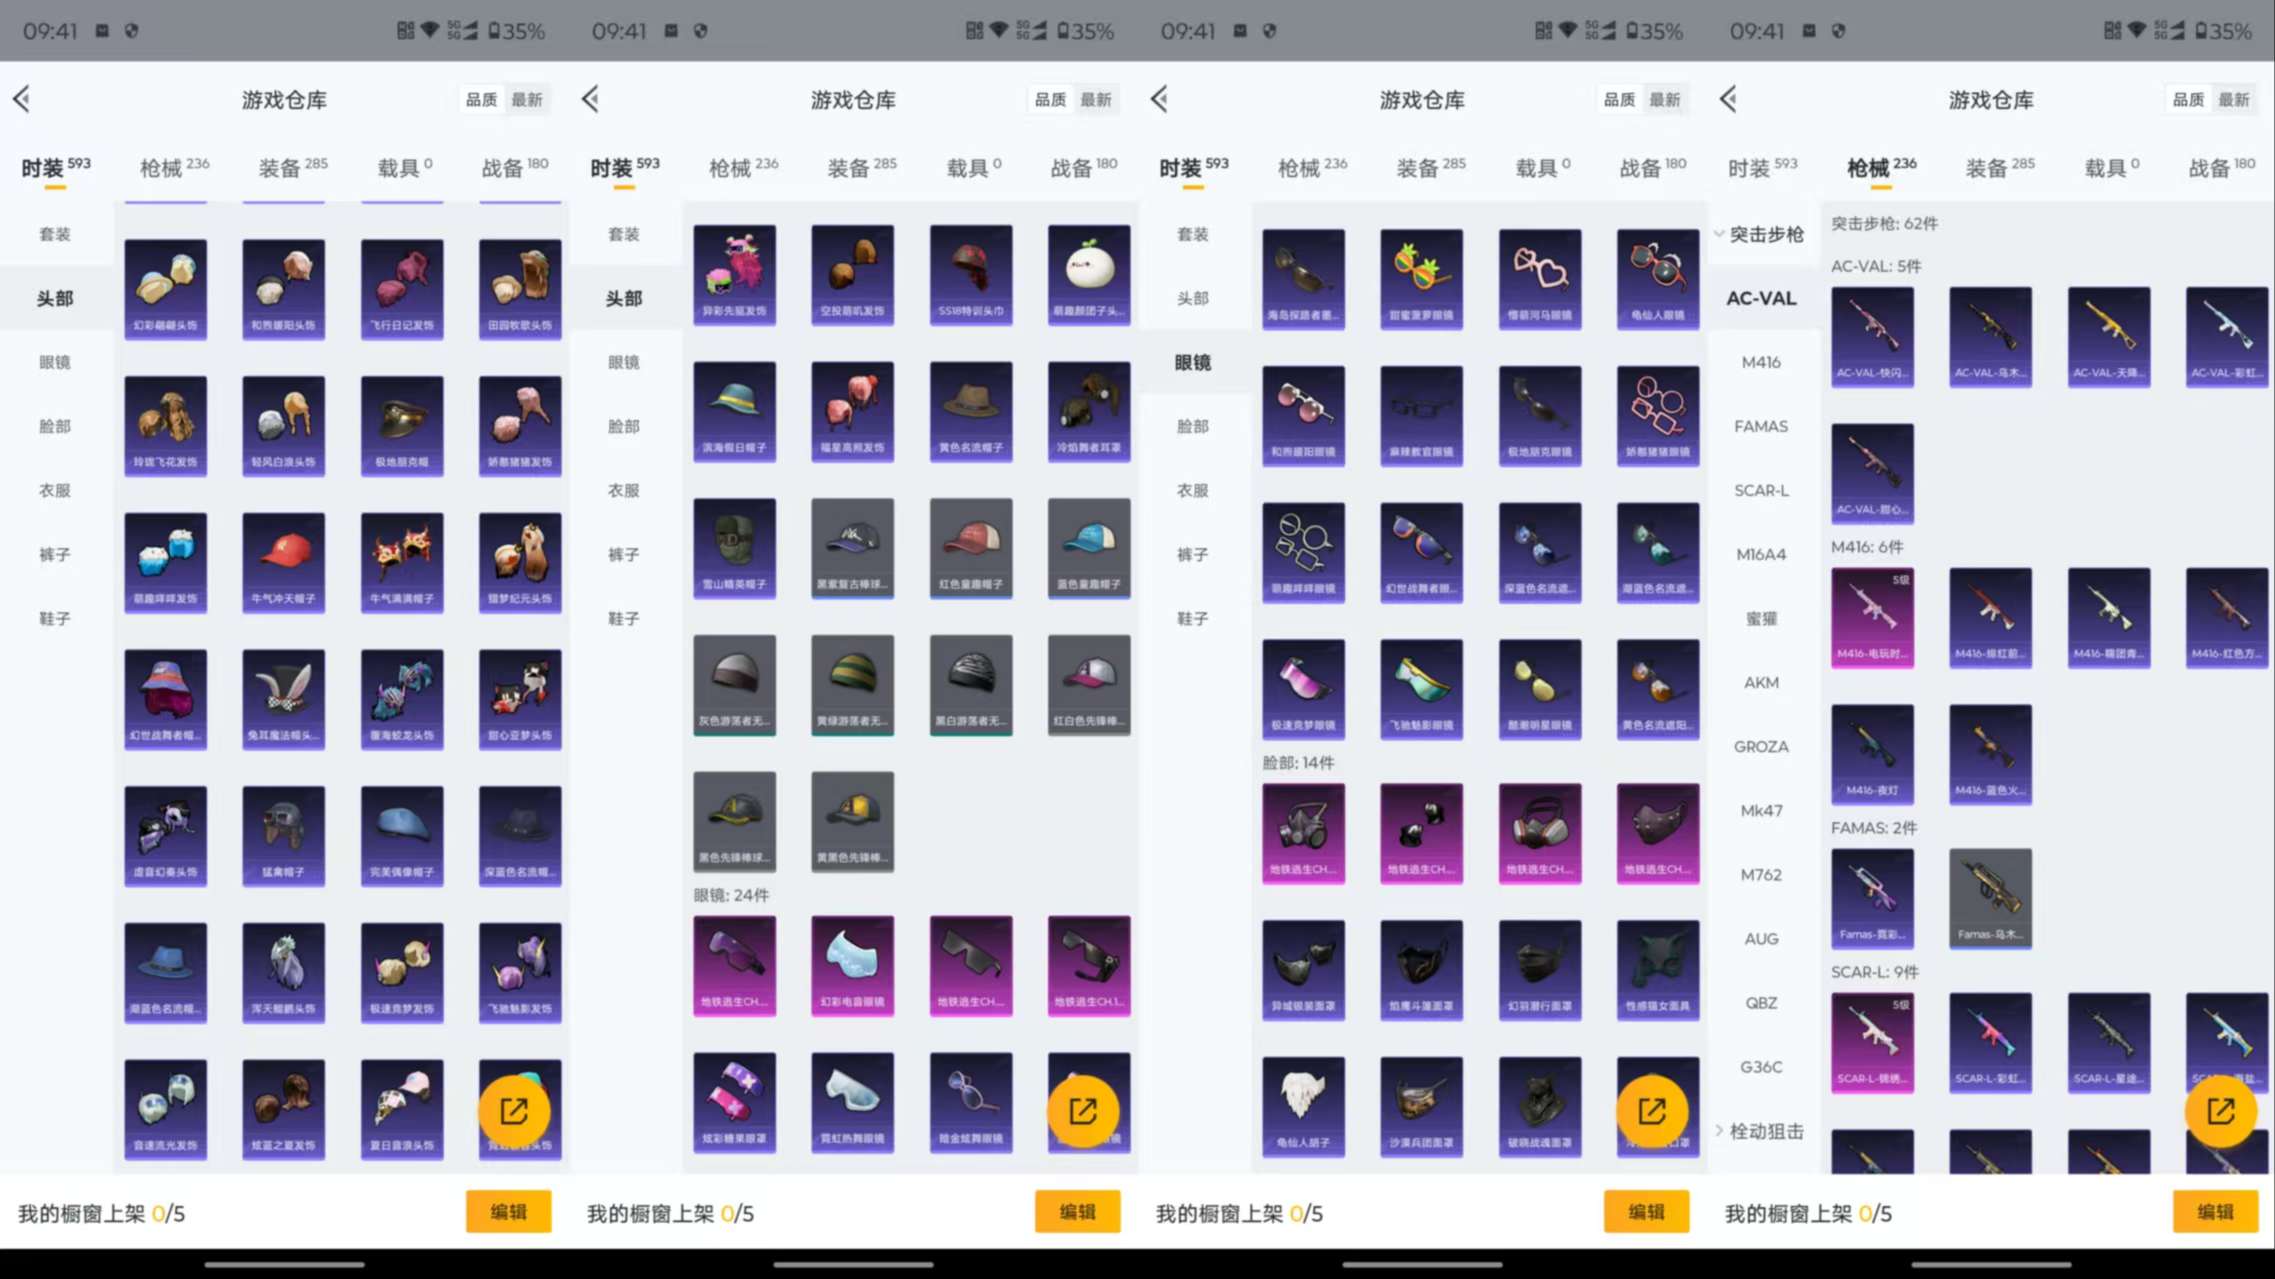Image resolution: width=2275 pixels, height=1279 pixels.
Task: Select the SCAR-L weapon filter
Action: coord(1761,490)
